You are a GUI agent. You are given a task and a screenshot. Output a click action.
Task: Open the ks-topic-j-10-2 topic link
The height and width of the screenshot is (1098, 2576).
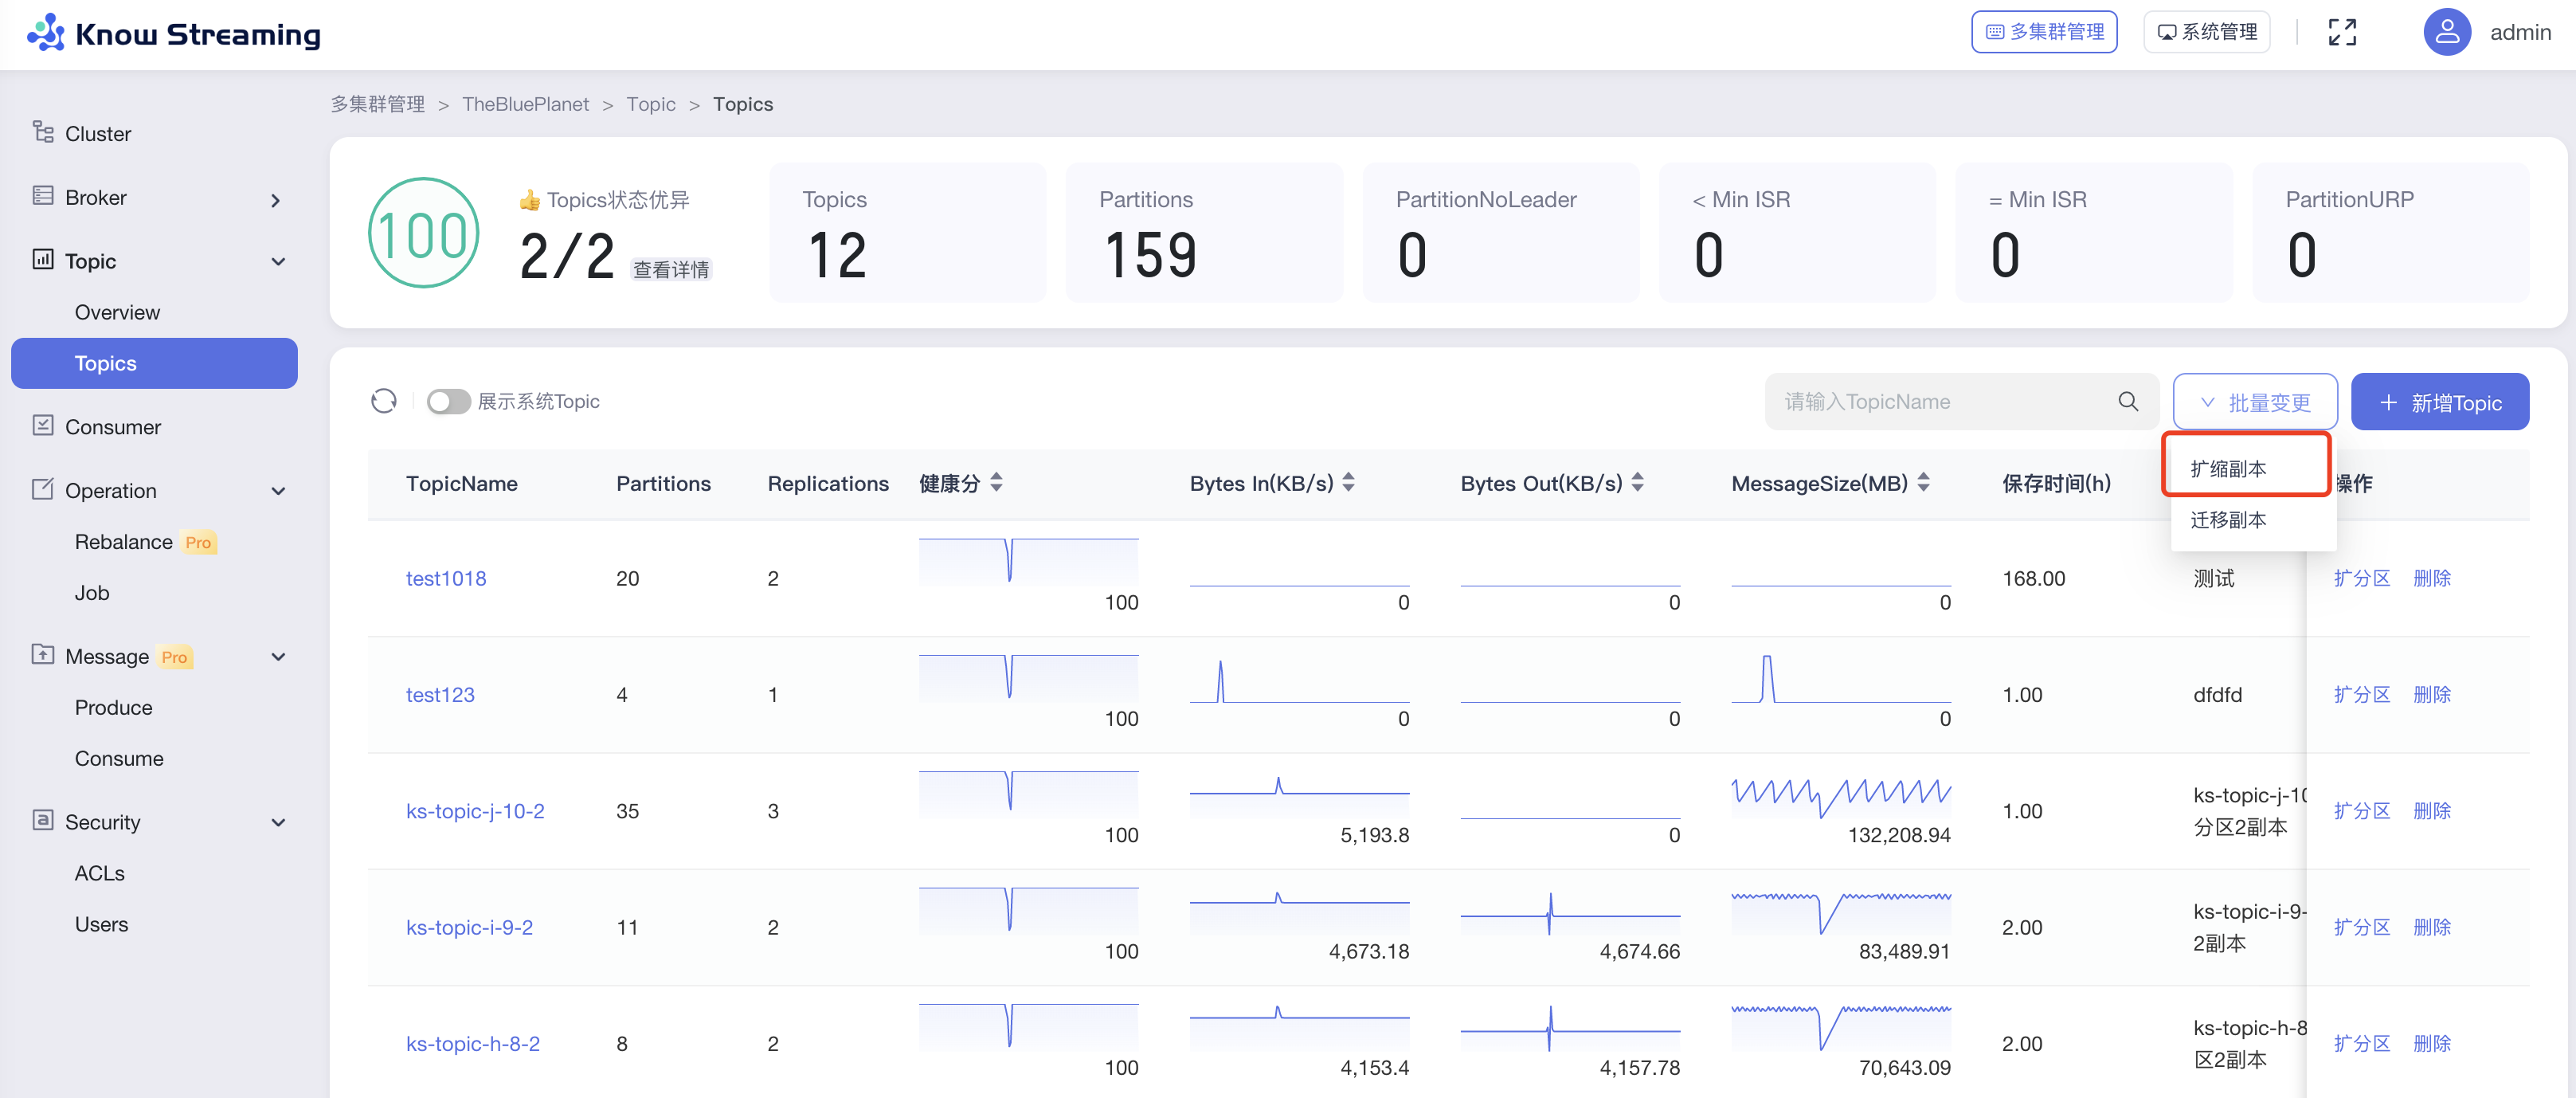(475, 811)
